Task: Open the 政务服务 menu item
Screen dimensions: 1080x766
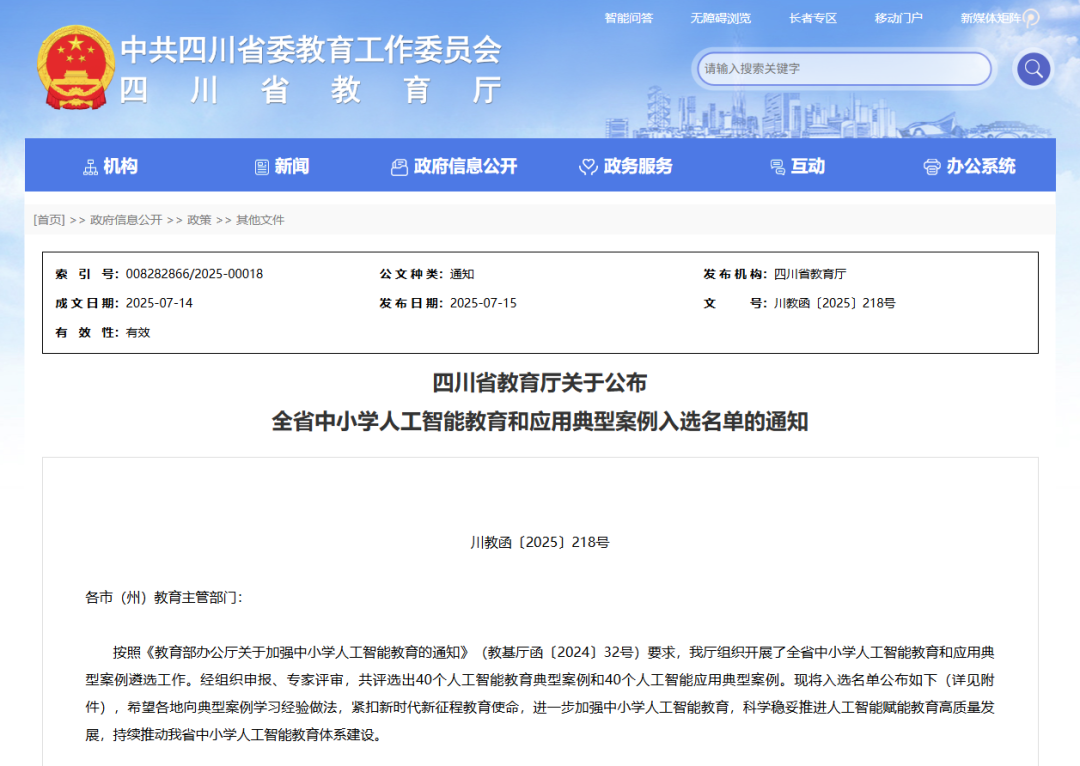Action: [638, 167]
